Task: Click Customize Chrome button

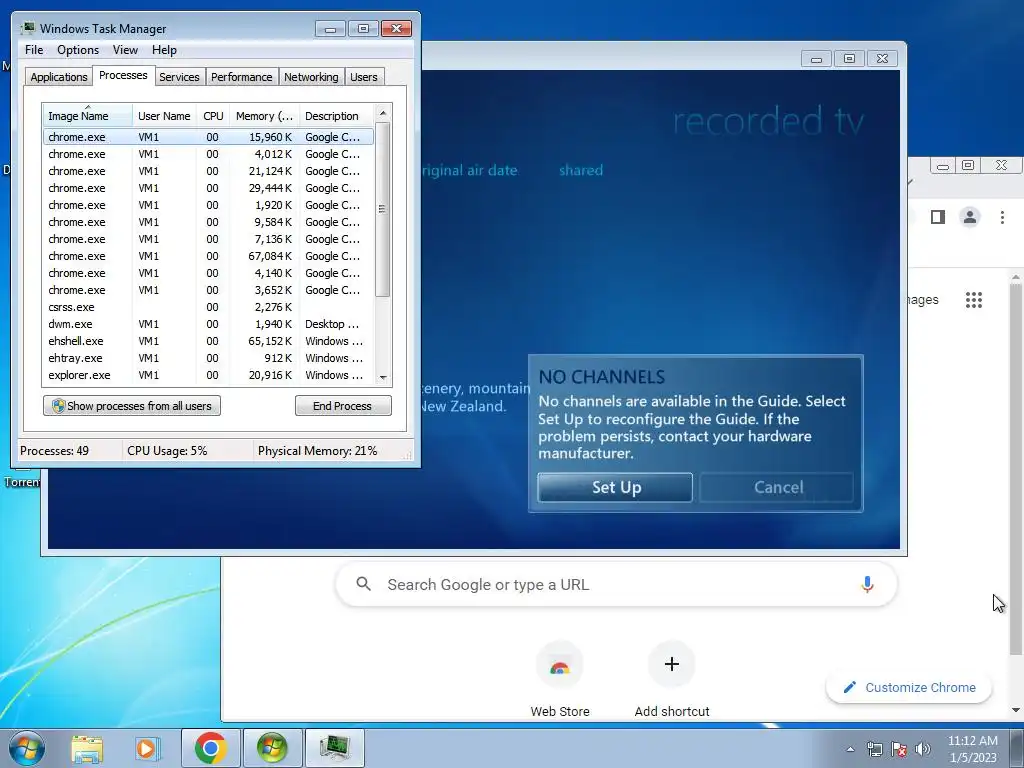Action: pyautogui.click(x=909, y=687)
